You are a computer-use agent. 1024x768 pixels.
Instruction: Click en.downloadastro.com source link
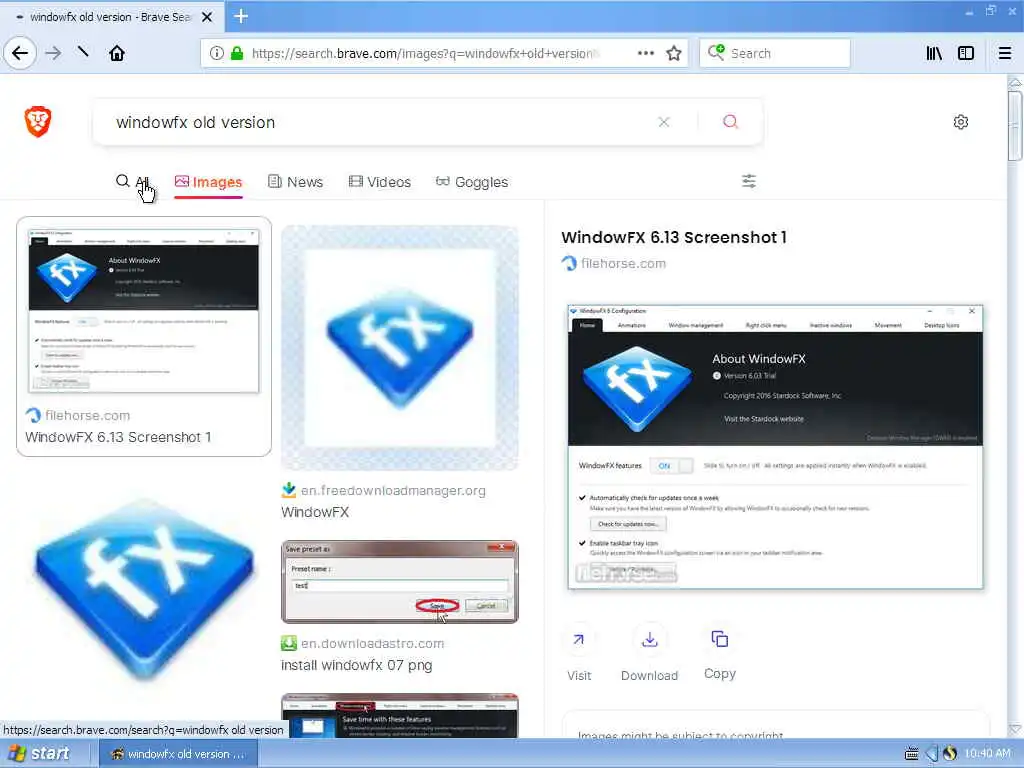coord(372,643)
